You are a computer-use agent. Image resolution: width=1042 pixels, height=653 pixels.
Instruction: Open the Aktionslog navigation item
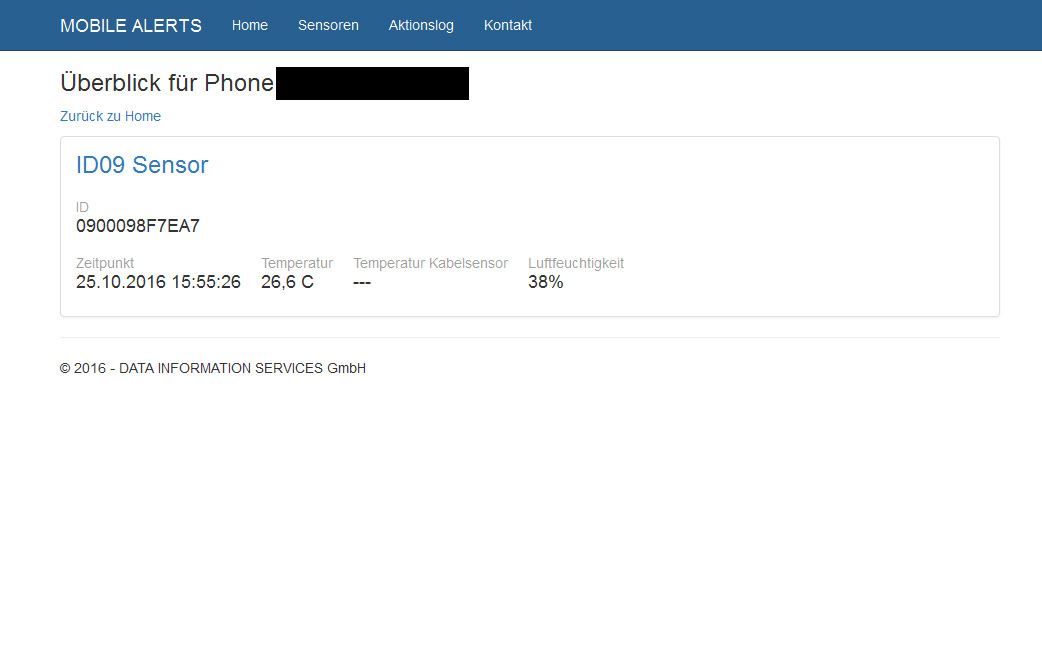pos(421,25)
